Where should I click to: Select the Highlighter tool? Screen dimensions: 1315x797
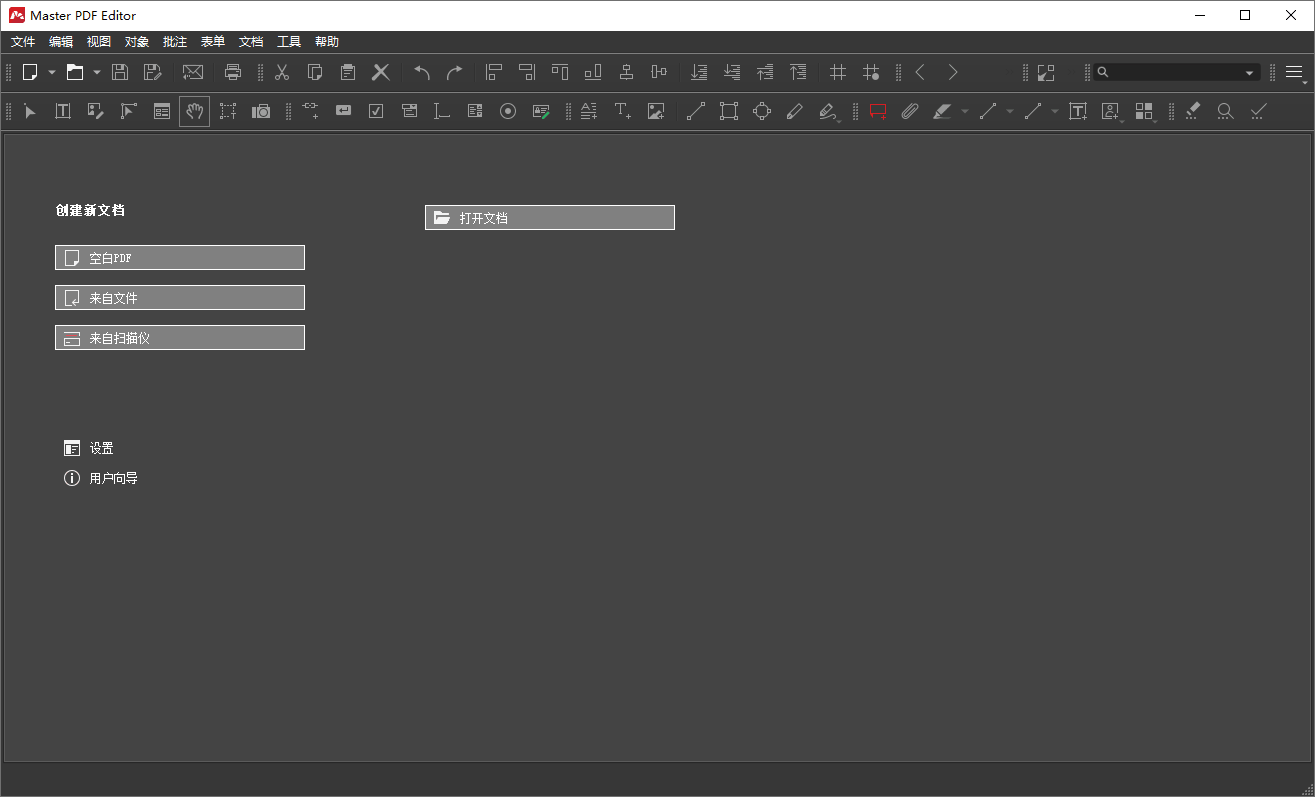[x=942, y=111]
